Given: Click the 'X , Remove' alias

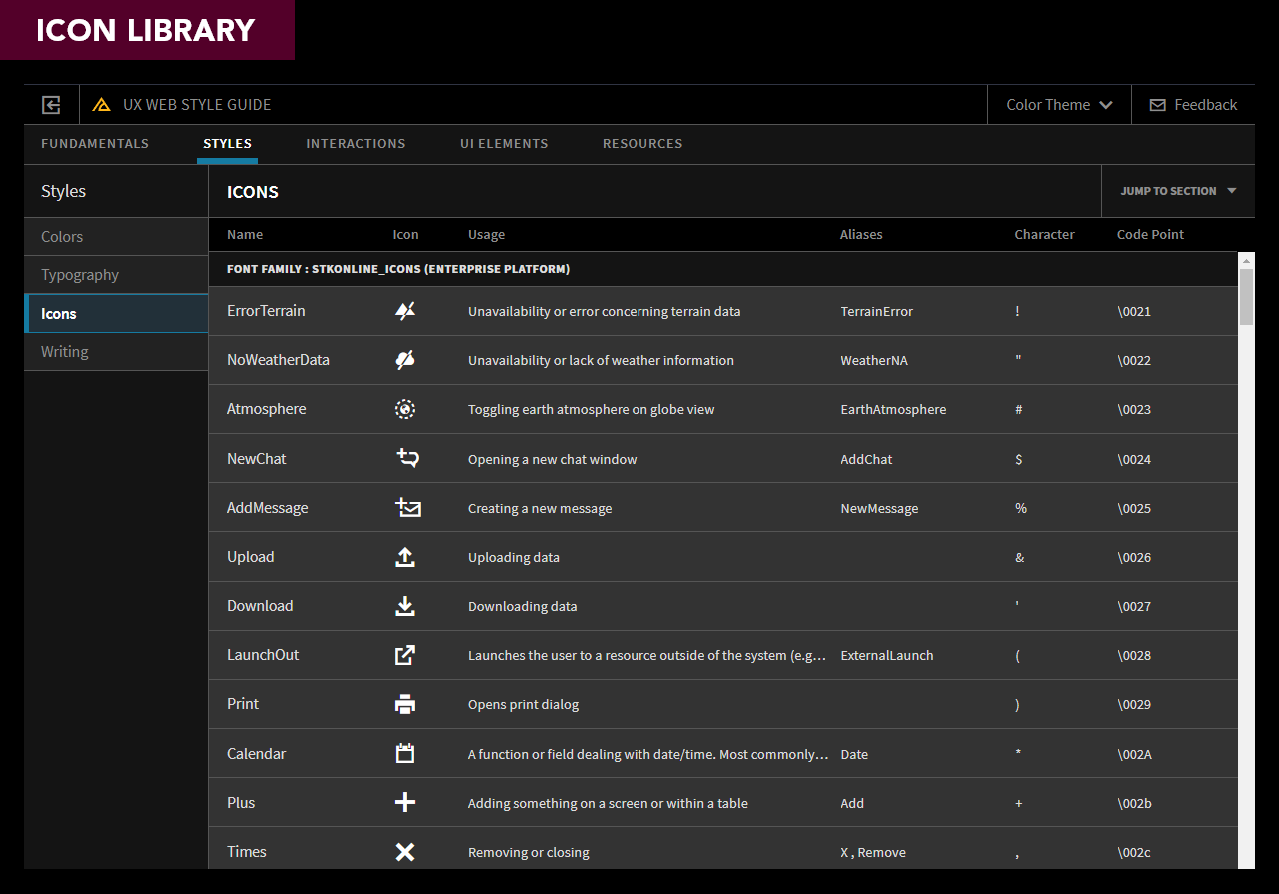Looking at the screenshot, I should point(873,852).
